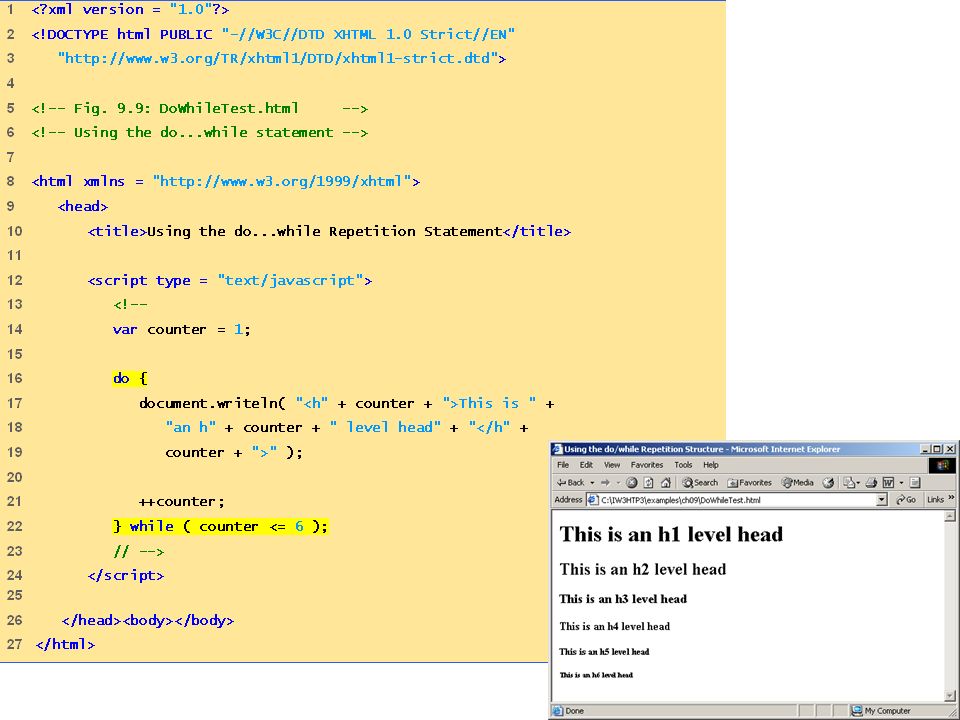960x720 pixels.
Task: Click the Done status page icon
Action: (558, 711)
